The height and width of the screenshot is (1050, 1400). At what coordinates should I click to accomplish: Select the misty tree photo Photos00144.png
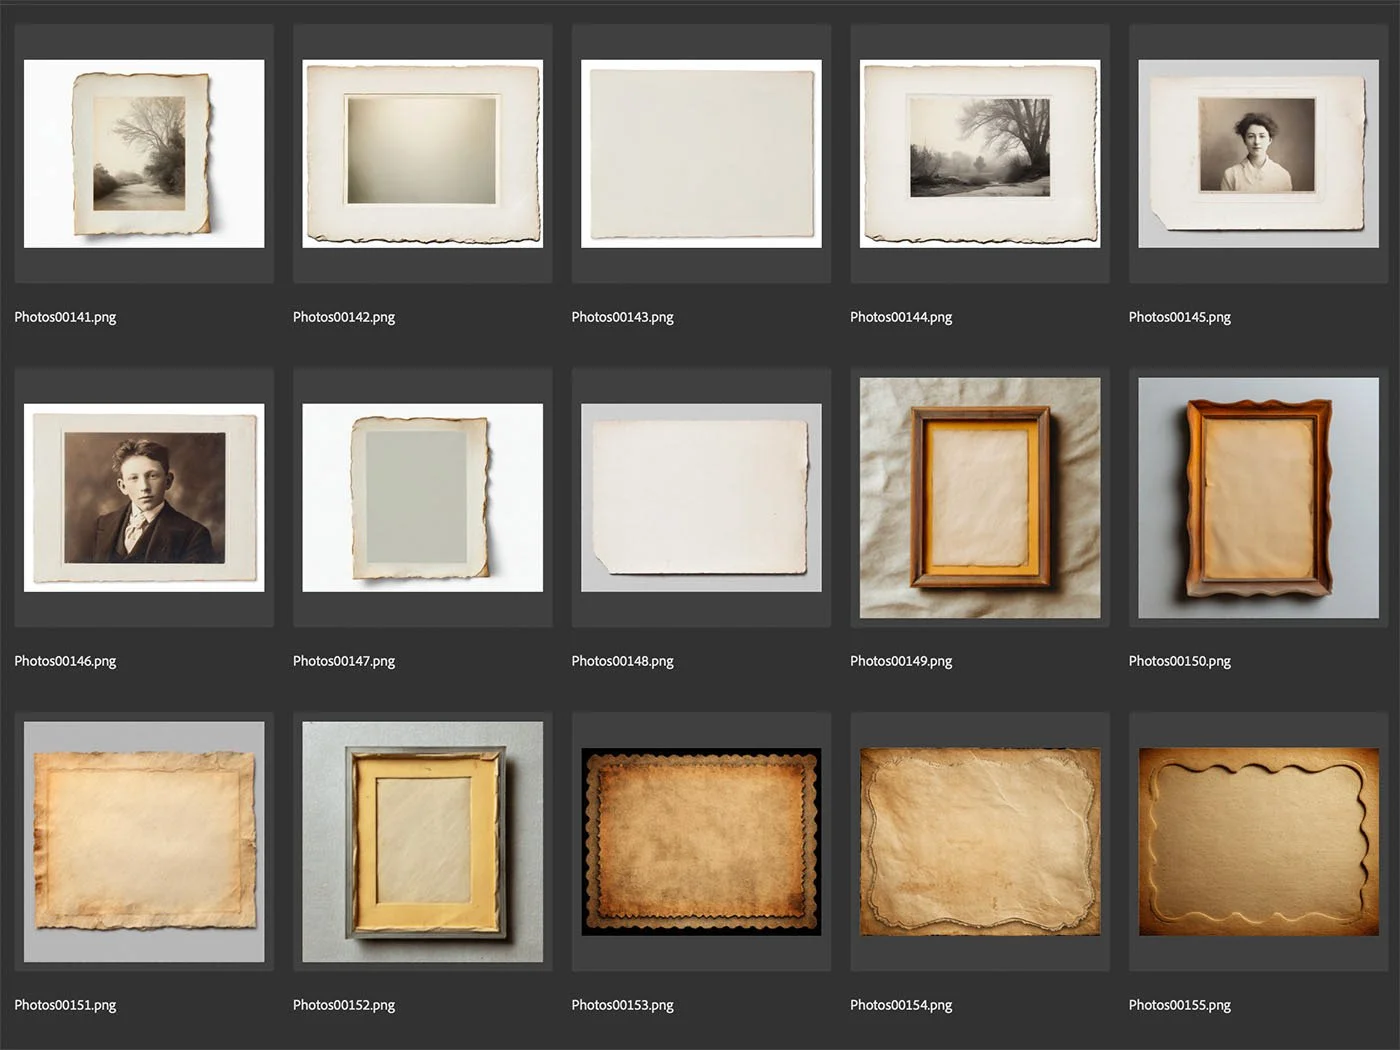(x=980, y=154)
